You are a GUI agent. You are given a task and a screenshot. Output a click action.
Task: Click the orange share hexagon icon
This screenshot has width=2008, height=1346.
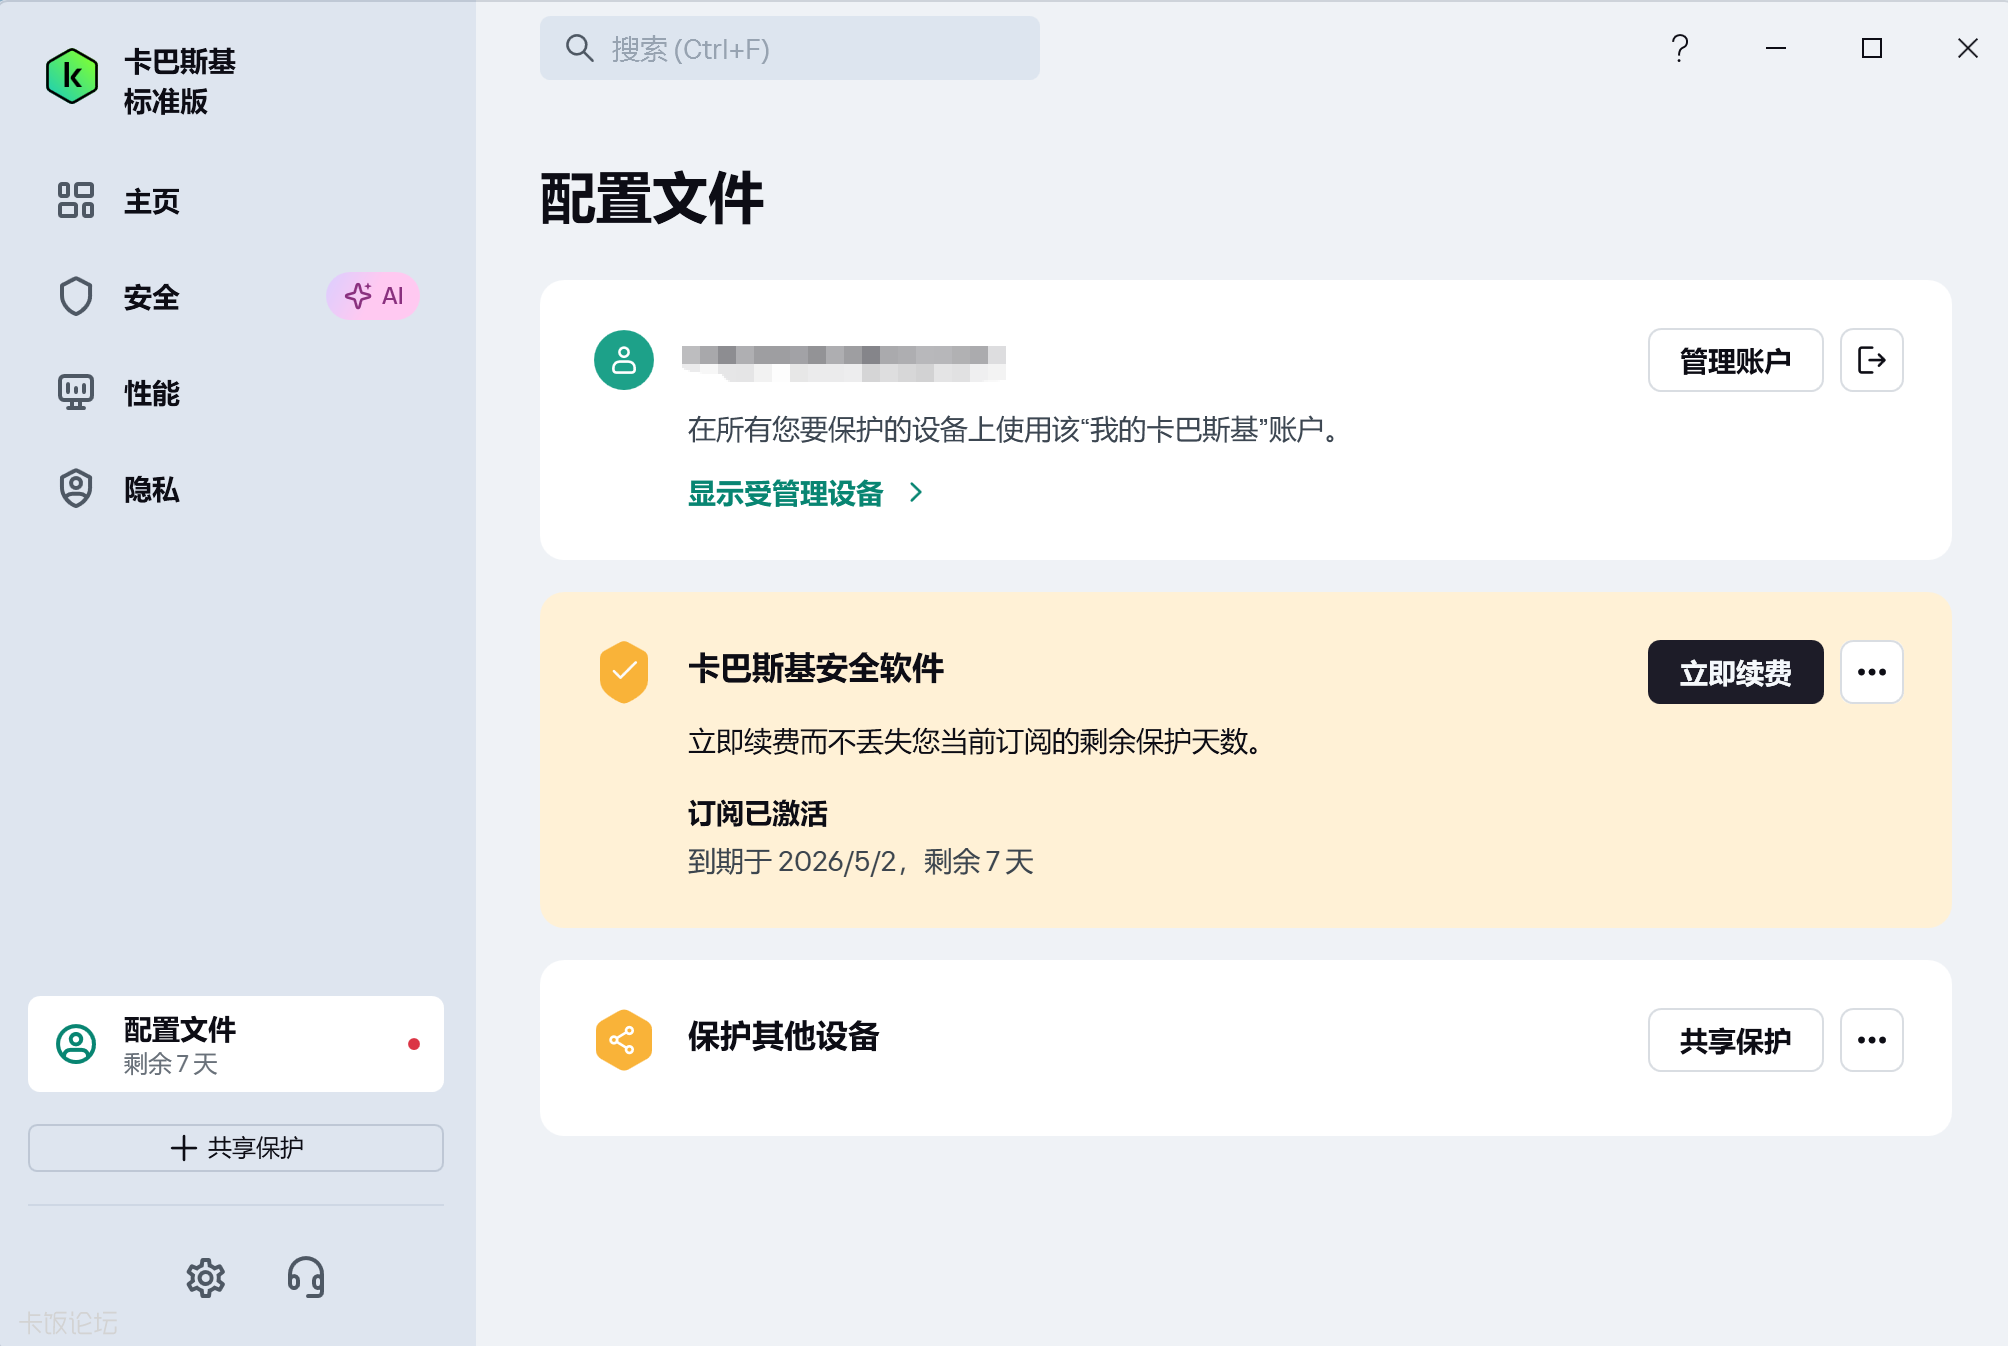(624, 1040)
